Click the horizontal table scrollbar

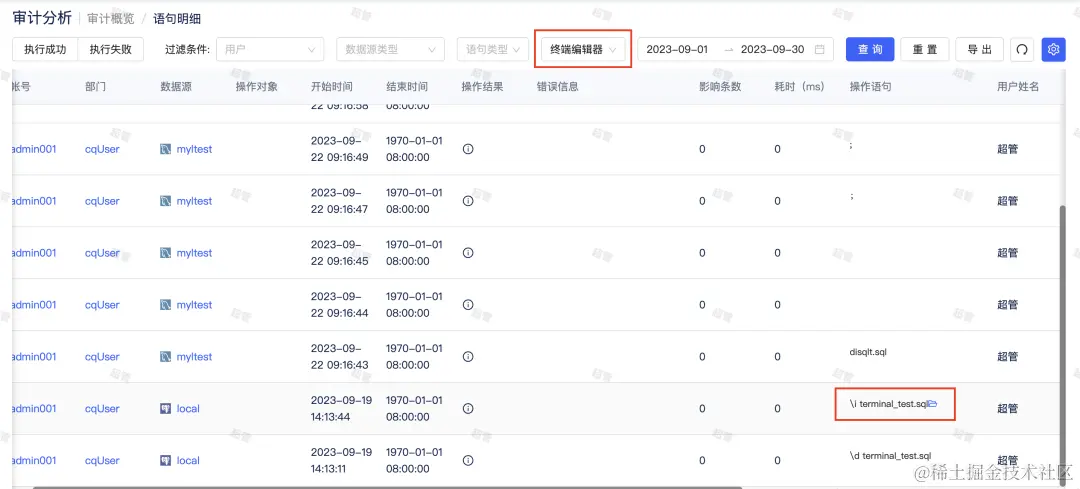(x=387, y=487)
